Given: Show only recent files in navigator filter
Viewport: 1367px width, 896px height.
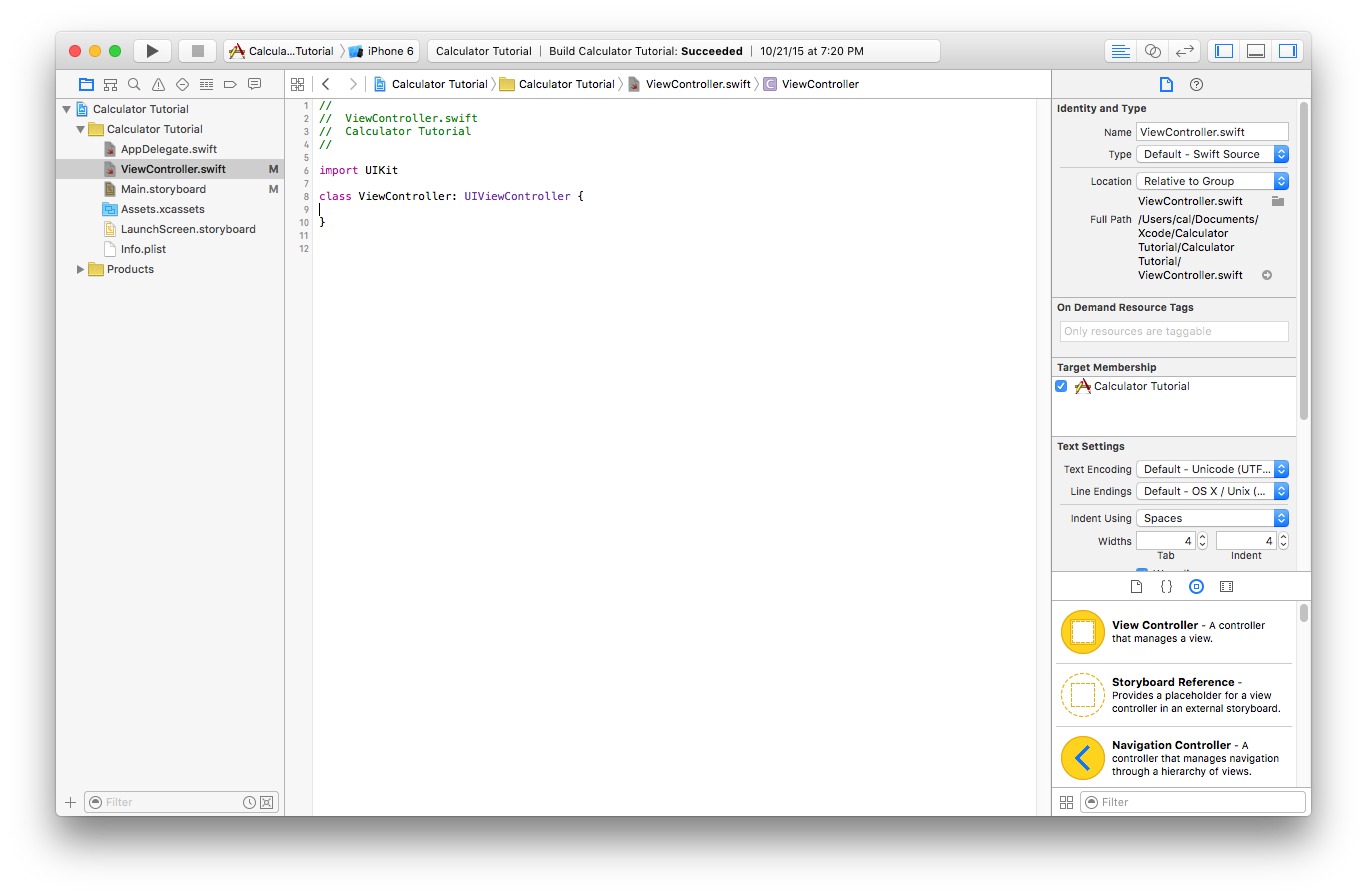Looking at the screenshot, I should pyautogui.click(x=249, y=802).
